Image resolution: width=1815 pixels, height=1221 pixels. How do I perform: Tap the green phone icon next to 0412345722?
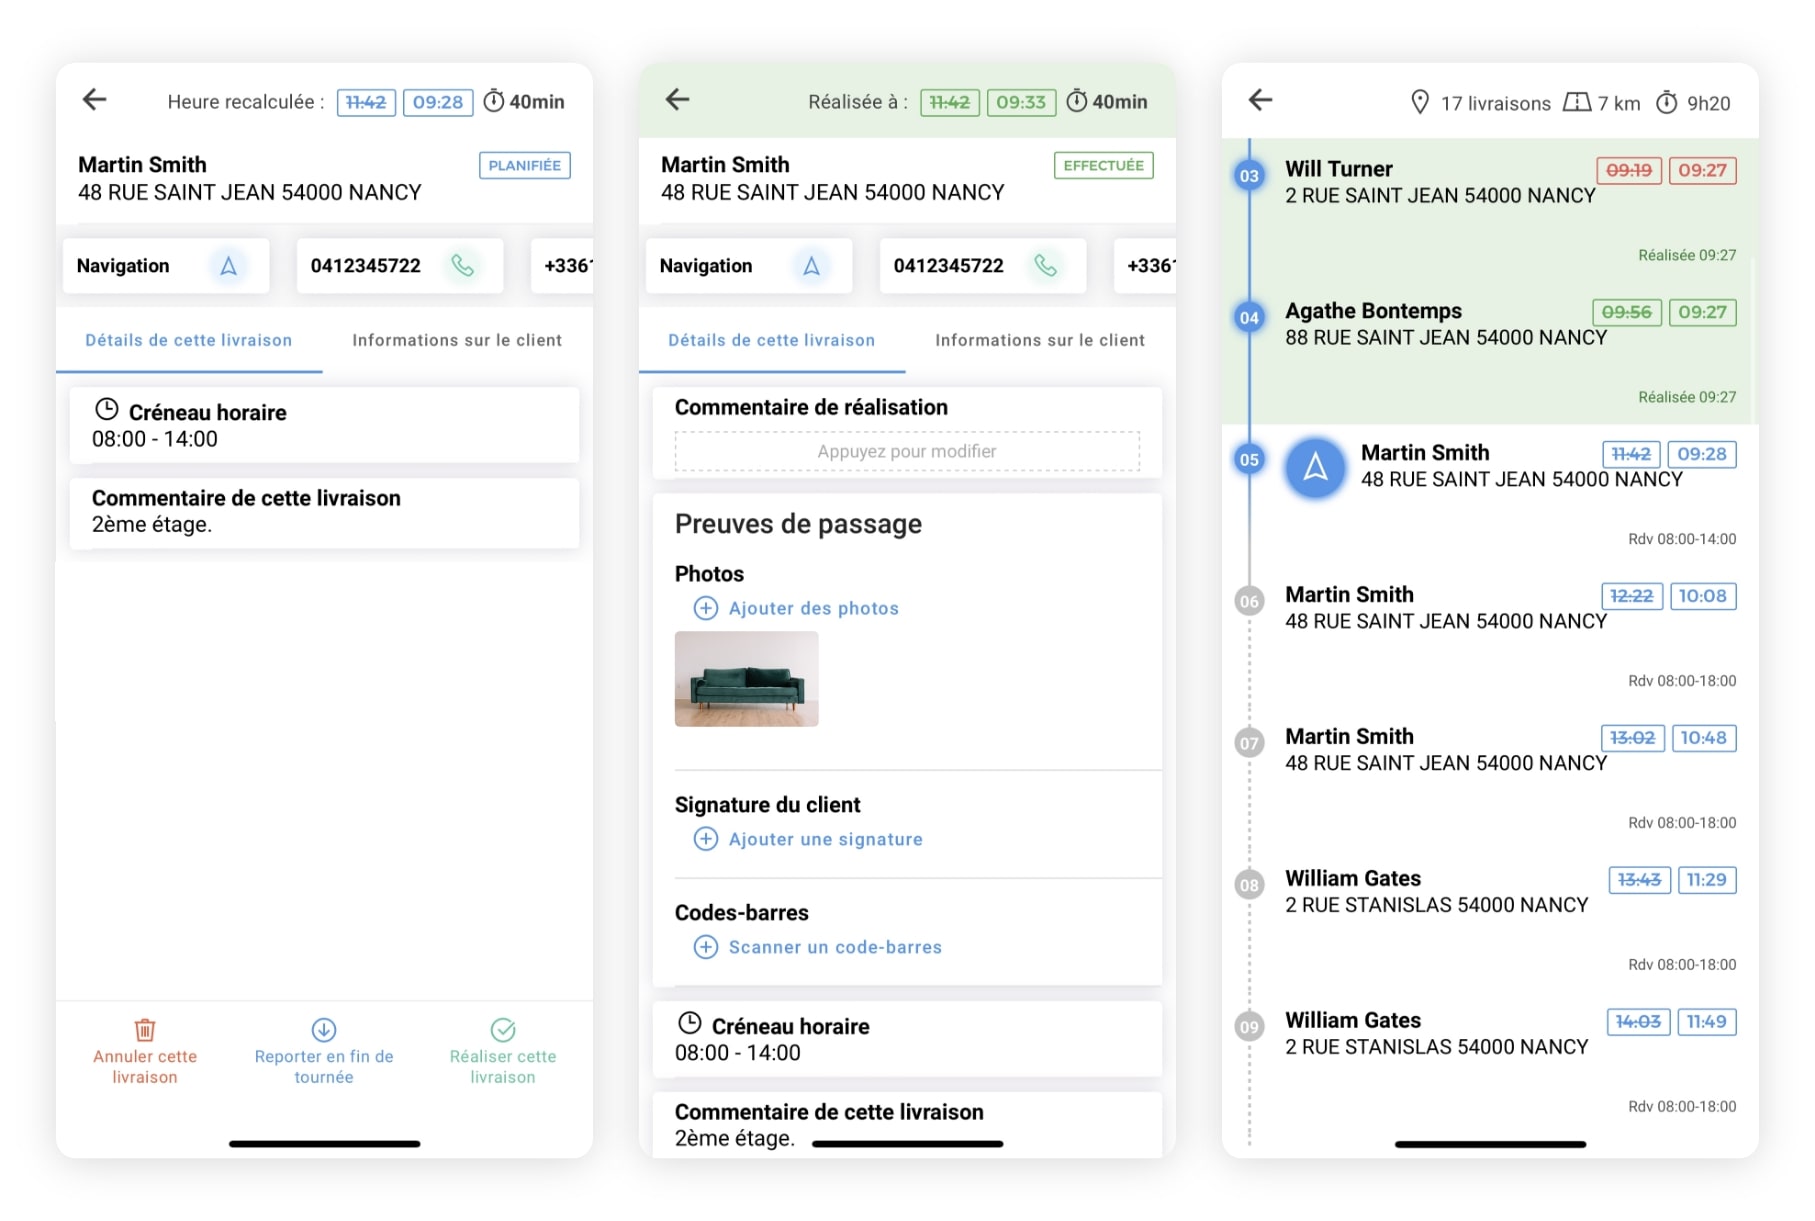pos(462,266)
